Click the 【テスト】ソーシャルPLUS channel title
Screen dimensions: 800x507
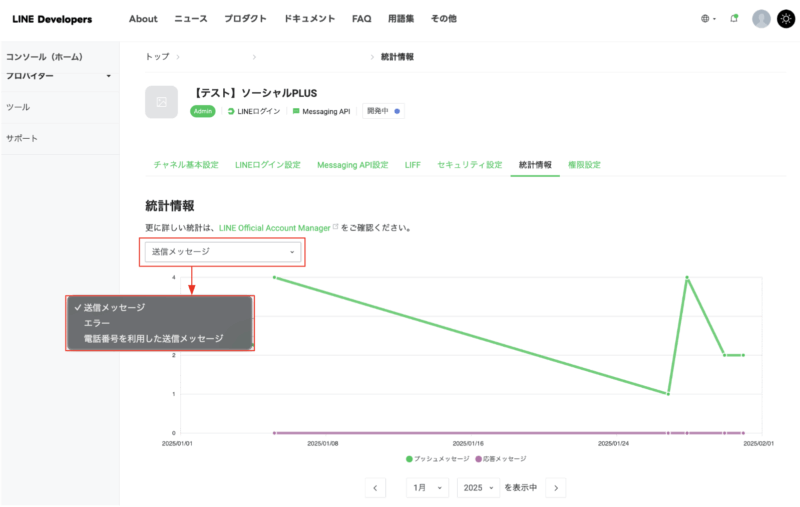coord(254,93)
